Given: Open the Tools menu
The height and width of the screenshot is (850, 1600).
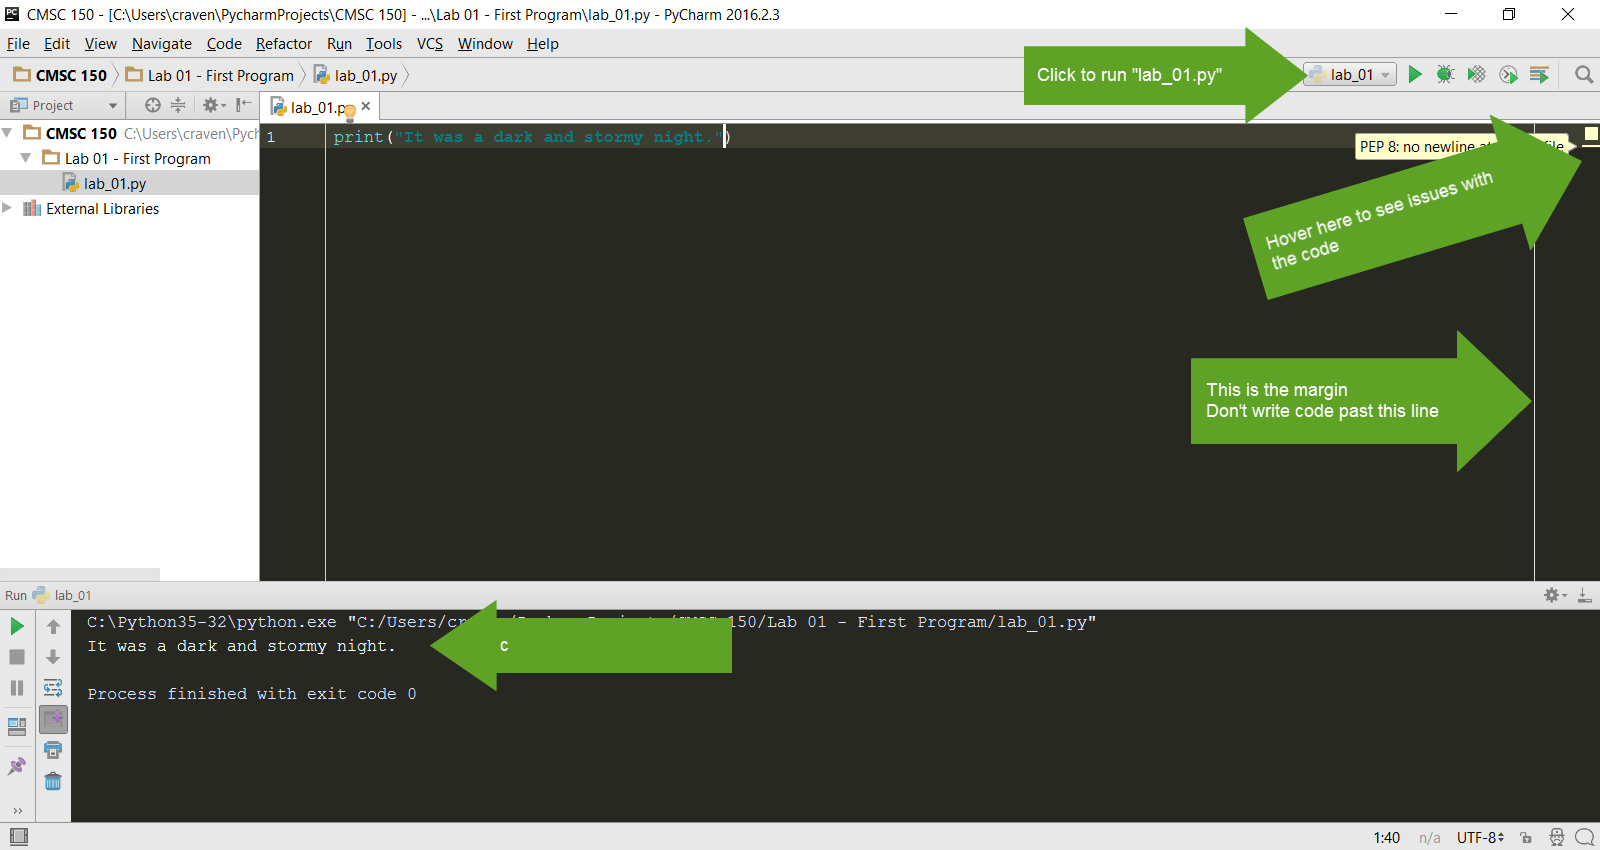Looking at the screenshot, I should point(383,44).
